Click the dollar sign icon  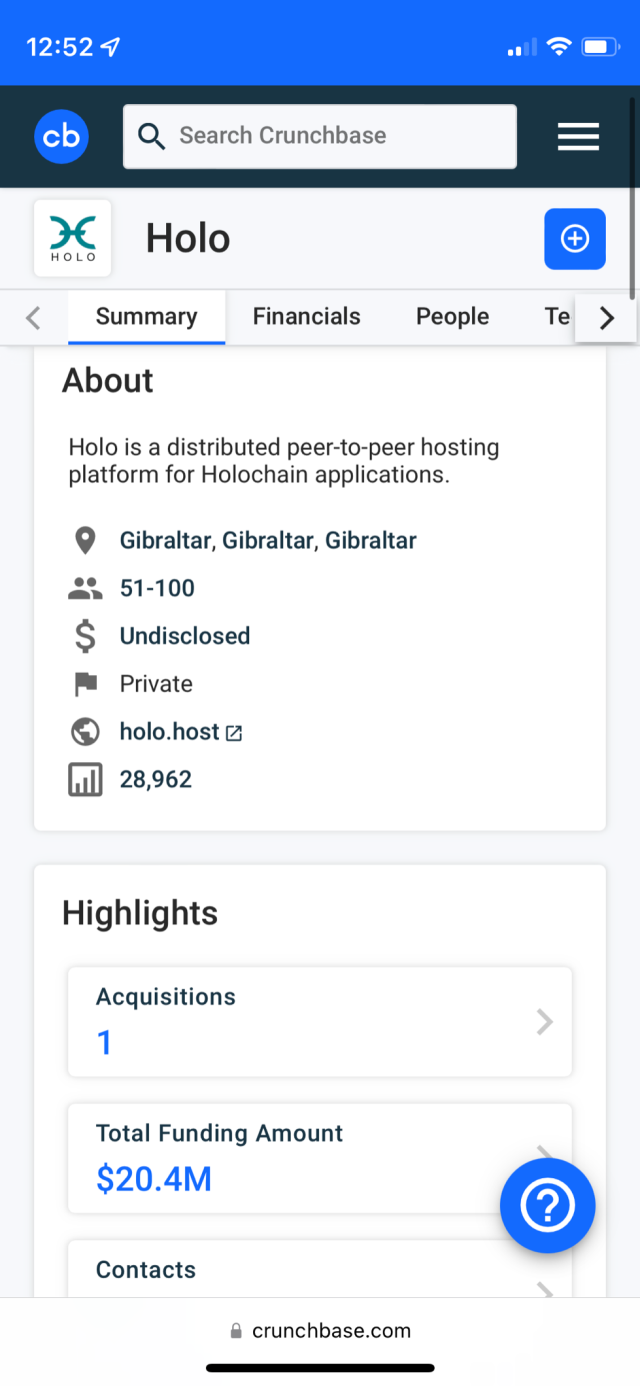85,636
